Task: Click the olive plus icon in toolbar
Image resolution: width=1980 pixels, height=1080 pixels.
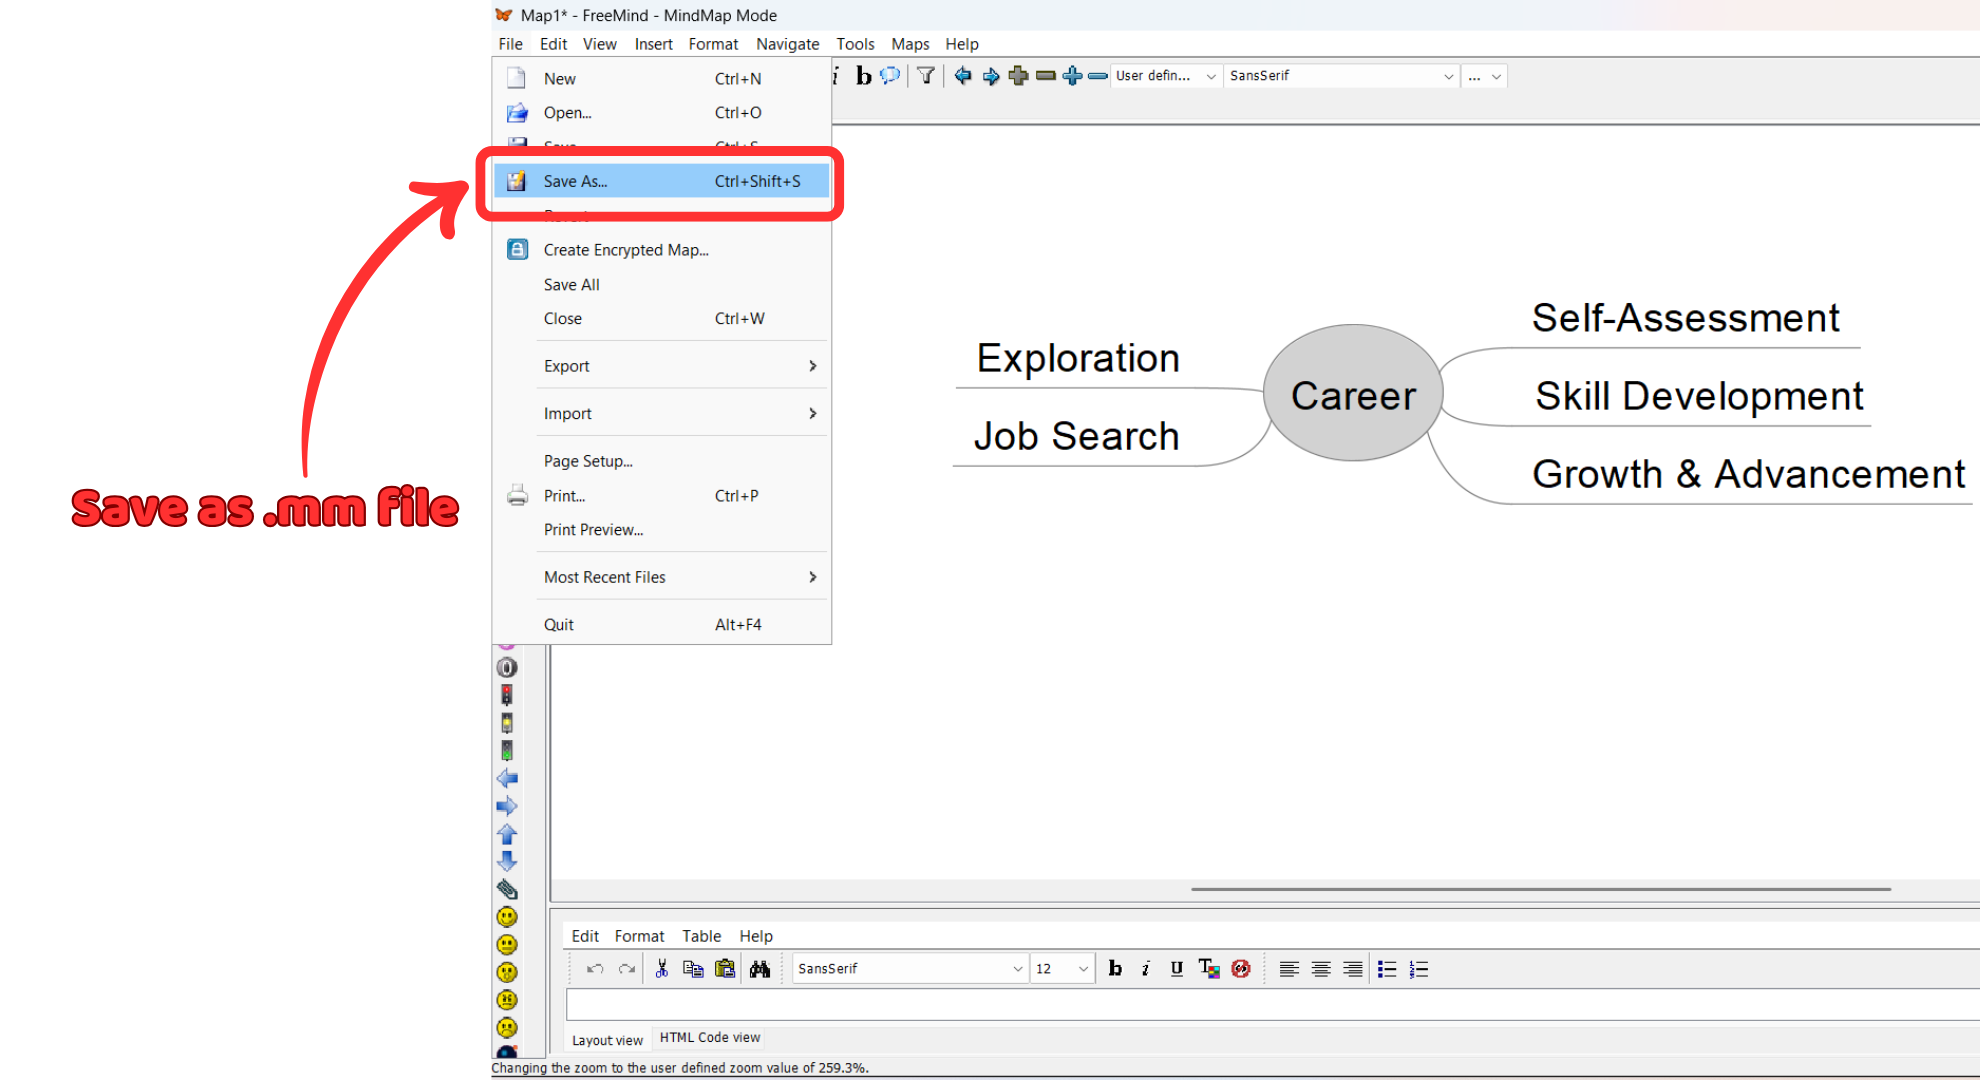Action: pos(1018,76)
